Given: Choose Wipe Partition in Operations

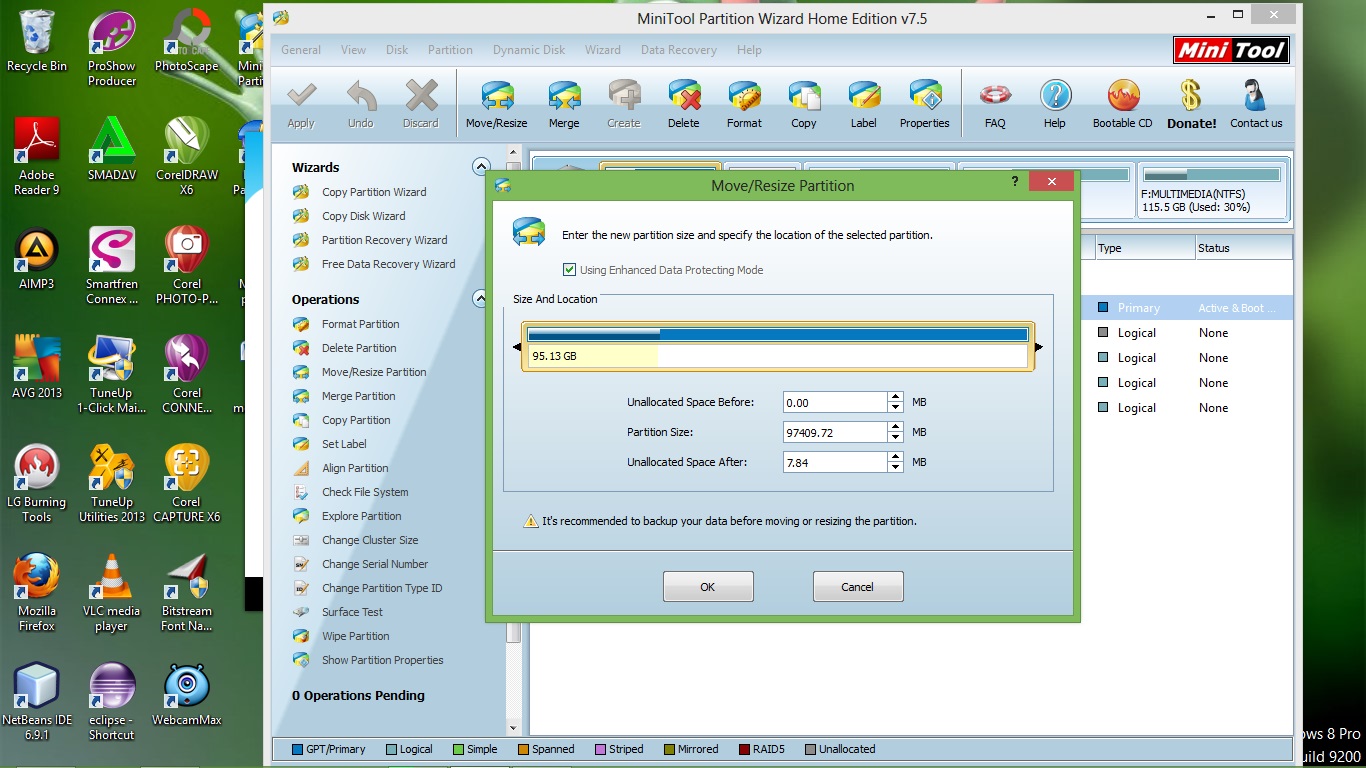Looking at the screenshot, I should point(356,636).
